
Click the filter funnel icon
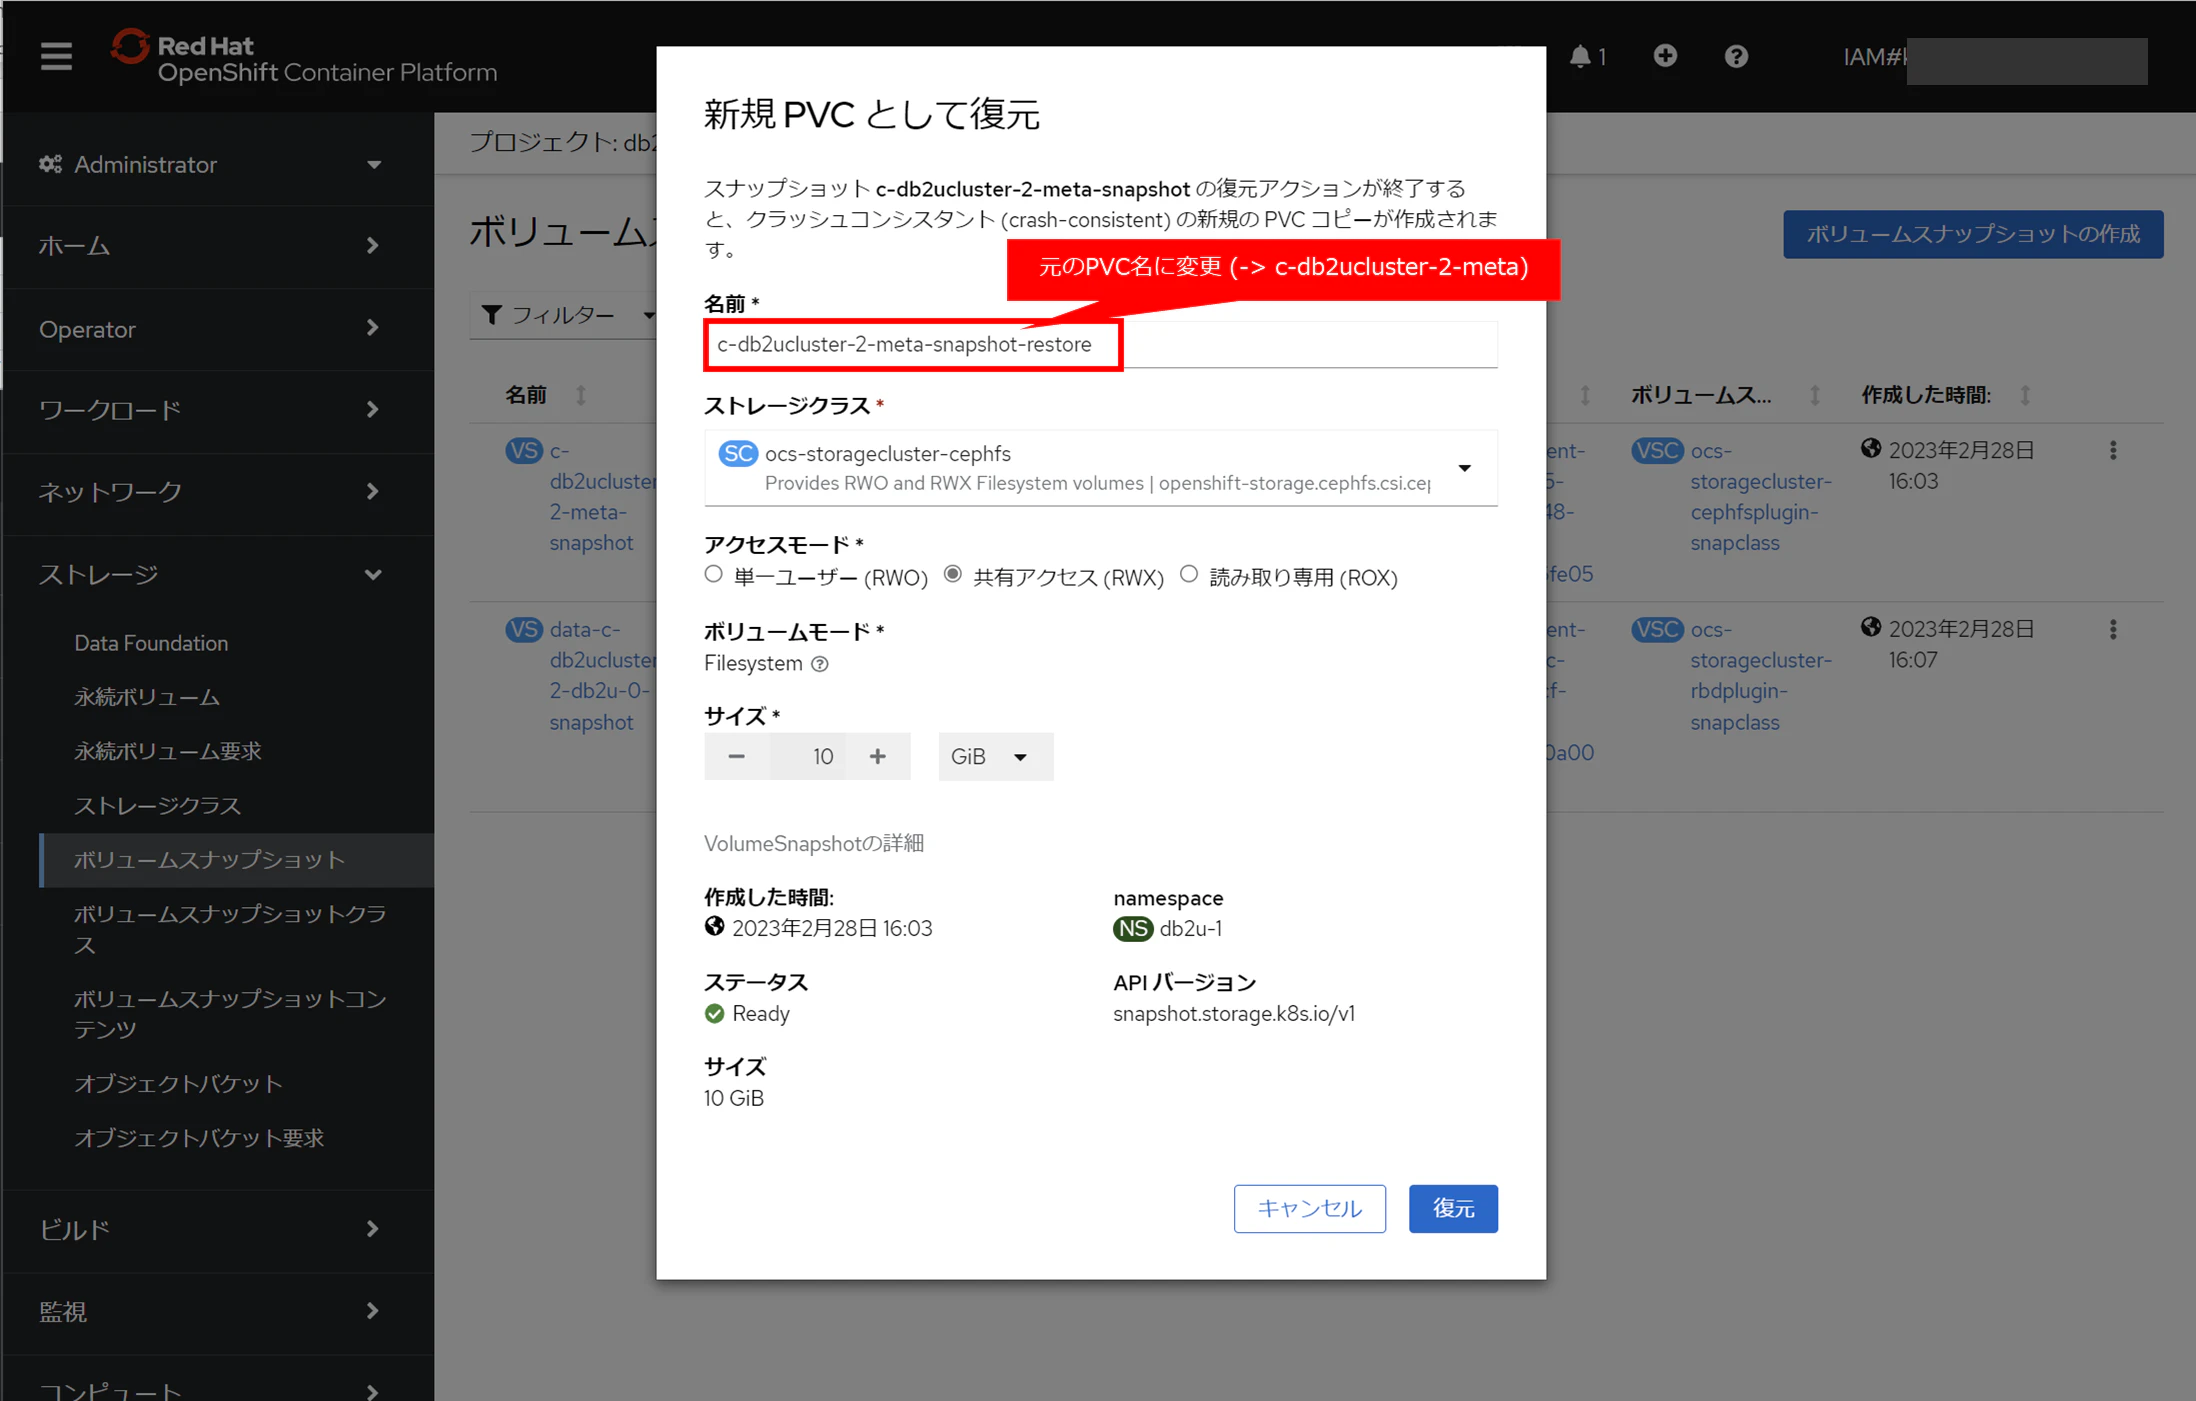point(491,315)
